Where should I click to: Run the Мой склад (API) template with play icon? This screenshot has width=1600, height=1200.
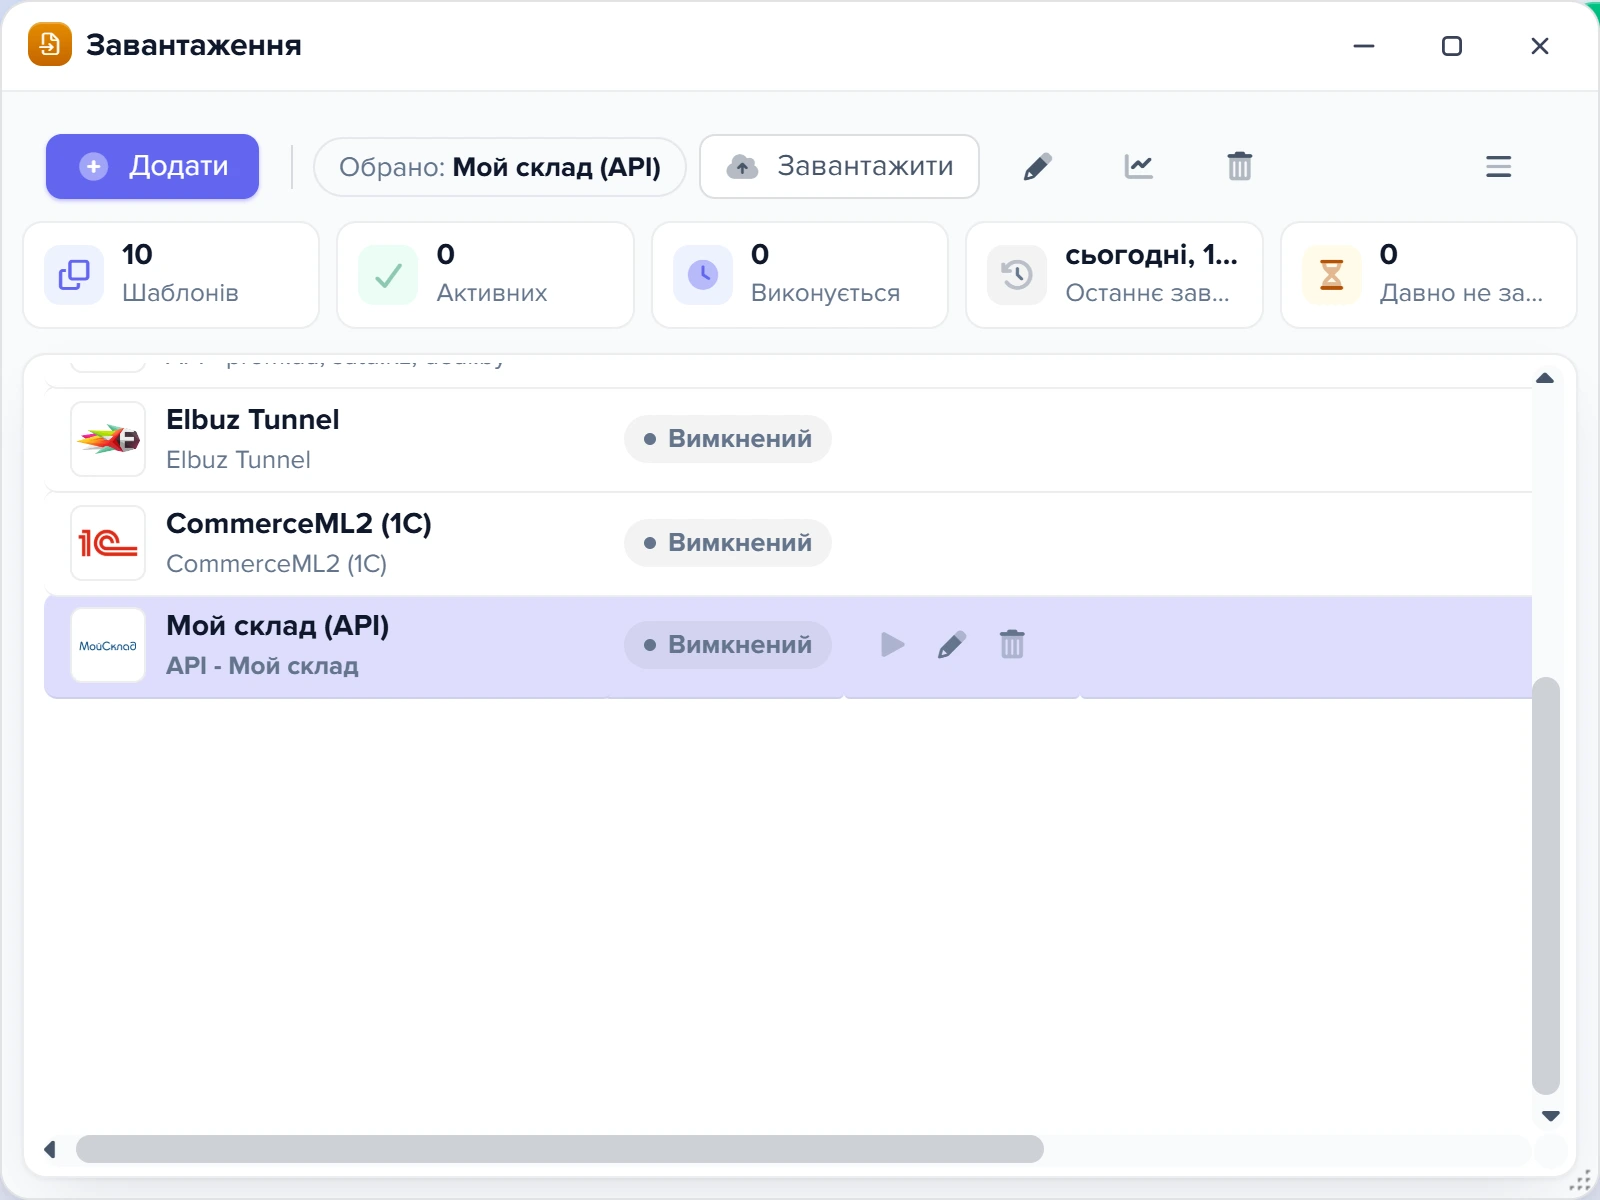892,645
